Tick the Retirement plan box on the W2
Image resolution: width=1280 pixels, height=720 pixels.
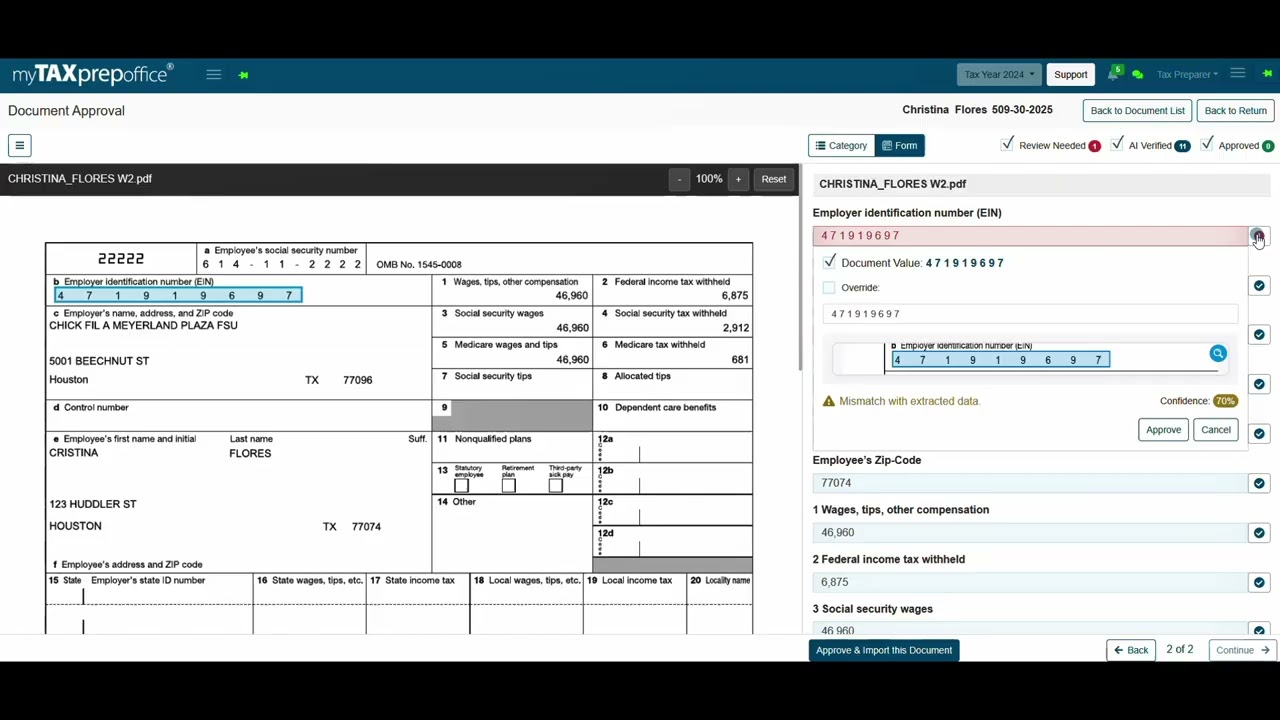click(x=509, y=486)
